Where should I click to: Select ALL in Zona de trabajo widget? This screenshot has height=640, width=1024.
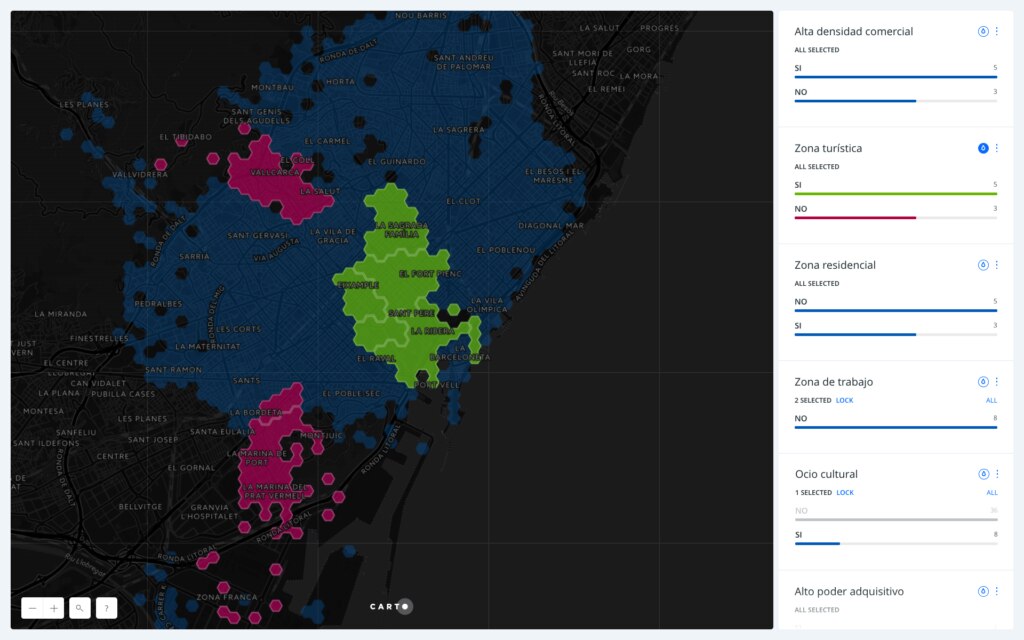pyautogui.click(x=991, y=400)
